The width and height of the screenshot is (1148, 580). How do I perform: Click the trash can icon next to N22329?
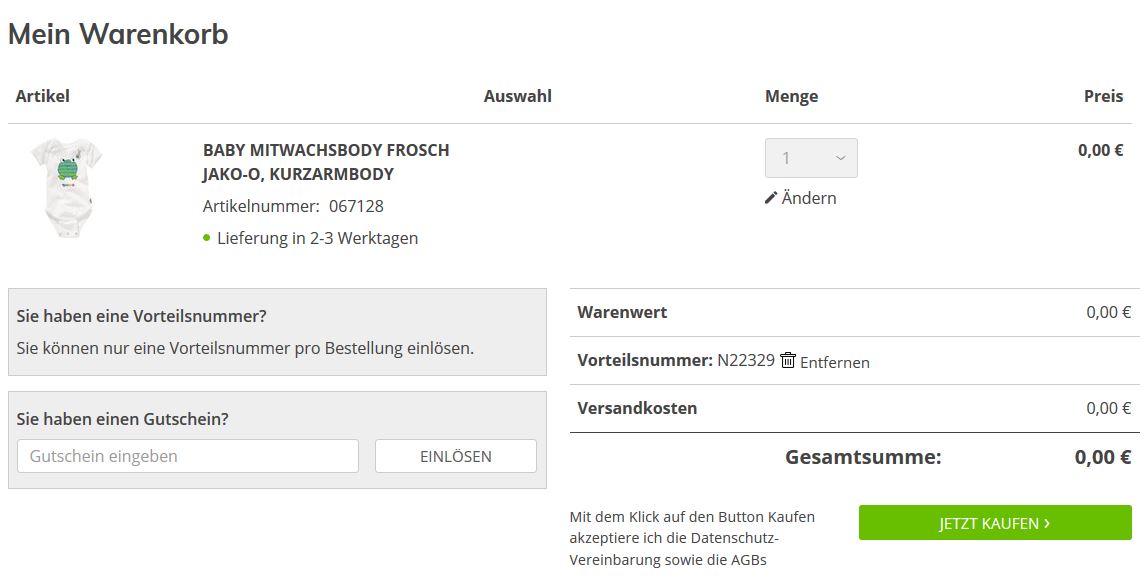click(x=788, y=360)
